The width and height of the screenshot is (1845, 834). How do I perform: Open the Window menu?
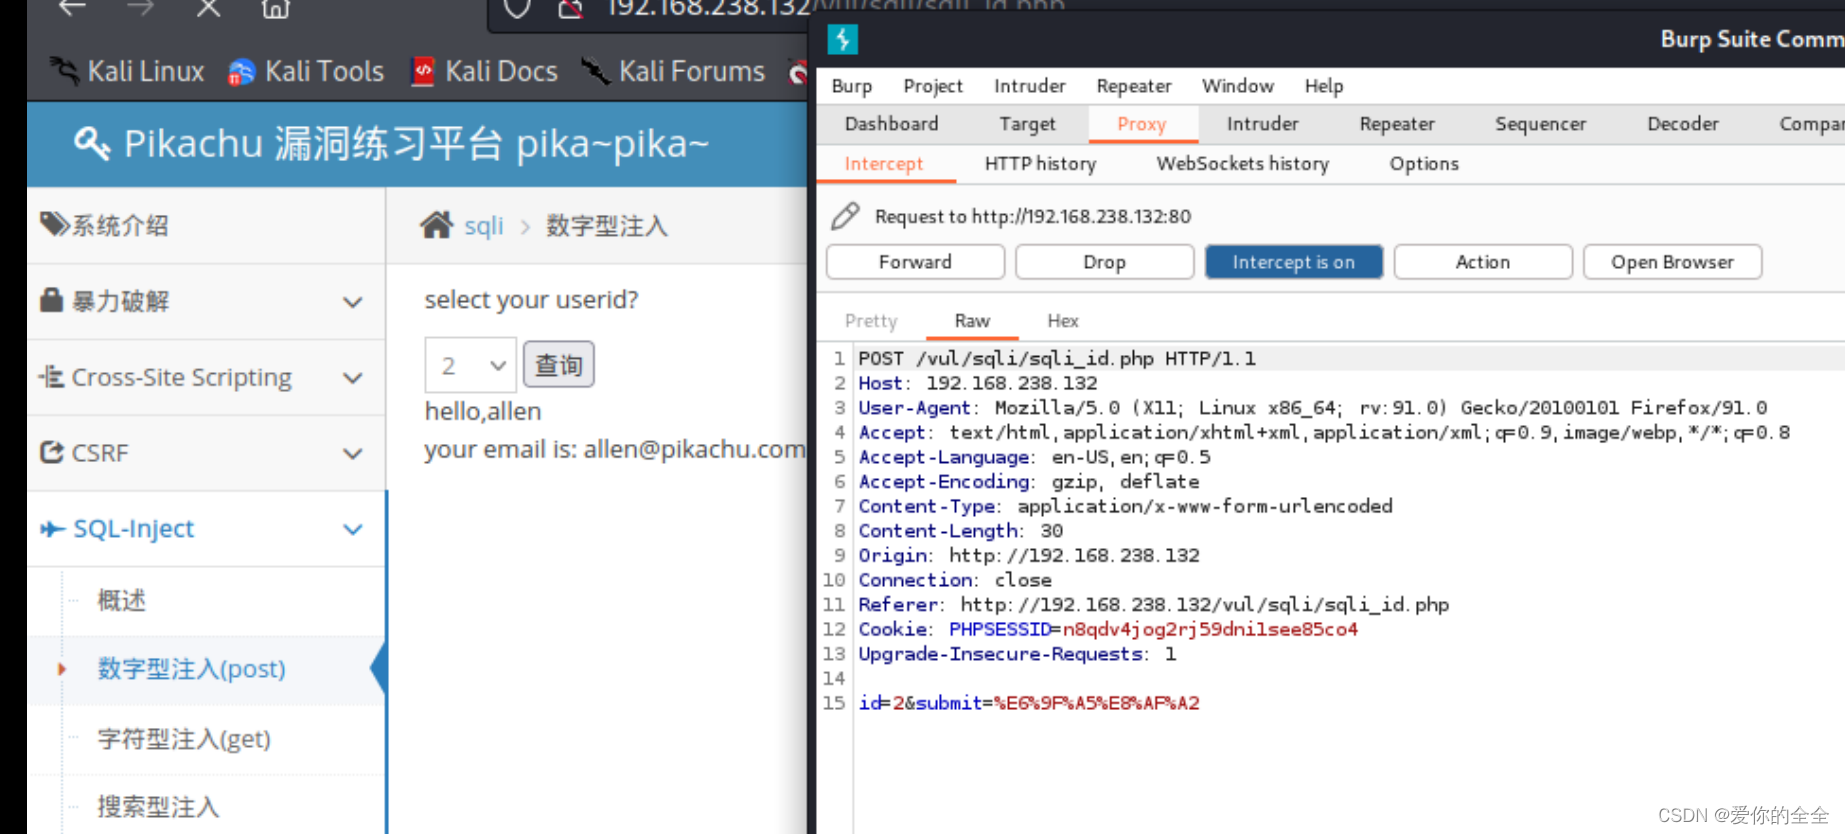coord(1237,86)
